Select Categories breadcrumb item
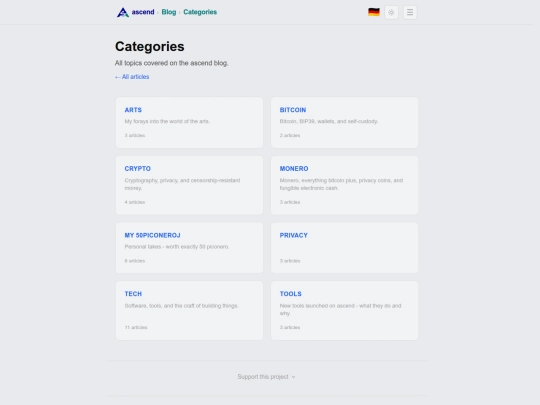The width and height of the screenshot is (540, 405). pyautogui.click(x=200, y=12)
